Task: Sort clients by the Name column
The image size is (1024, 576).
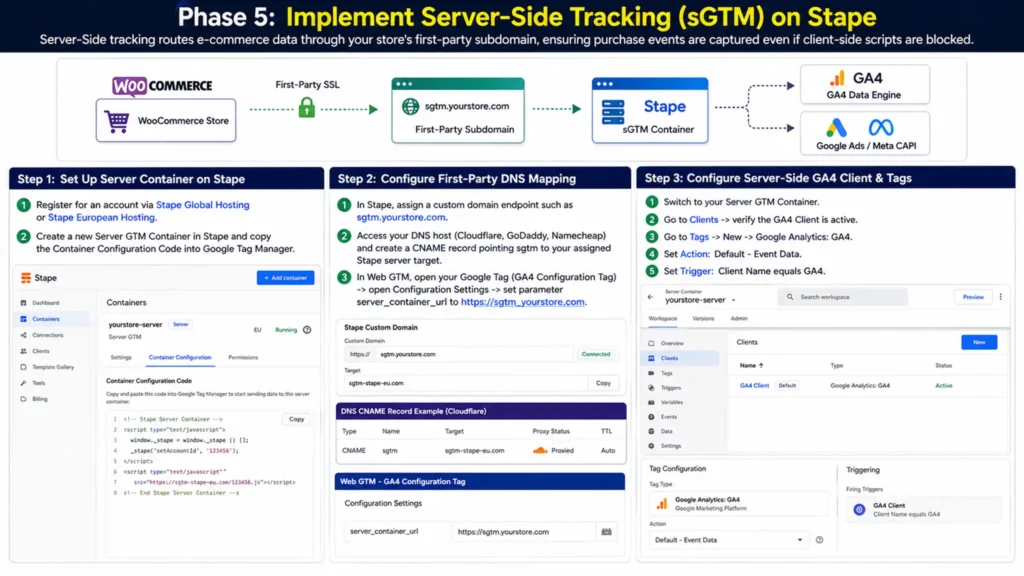Action: pos(752,366)
